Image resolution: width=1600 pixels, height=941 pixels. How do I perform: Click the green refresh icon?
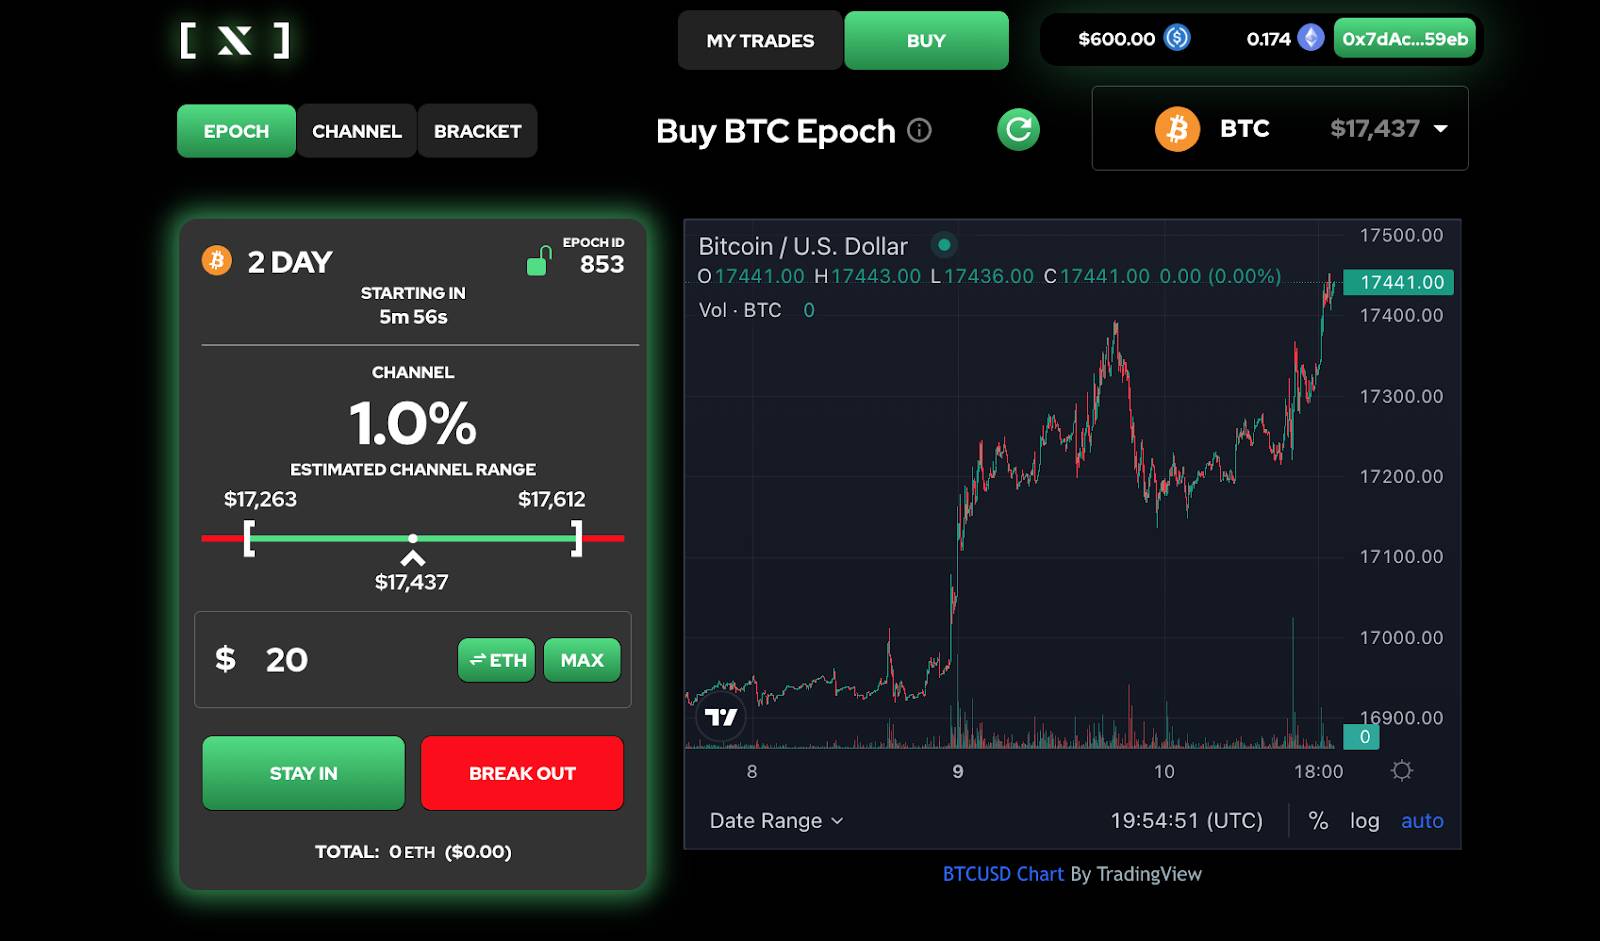(x=1018, y=130)
